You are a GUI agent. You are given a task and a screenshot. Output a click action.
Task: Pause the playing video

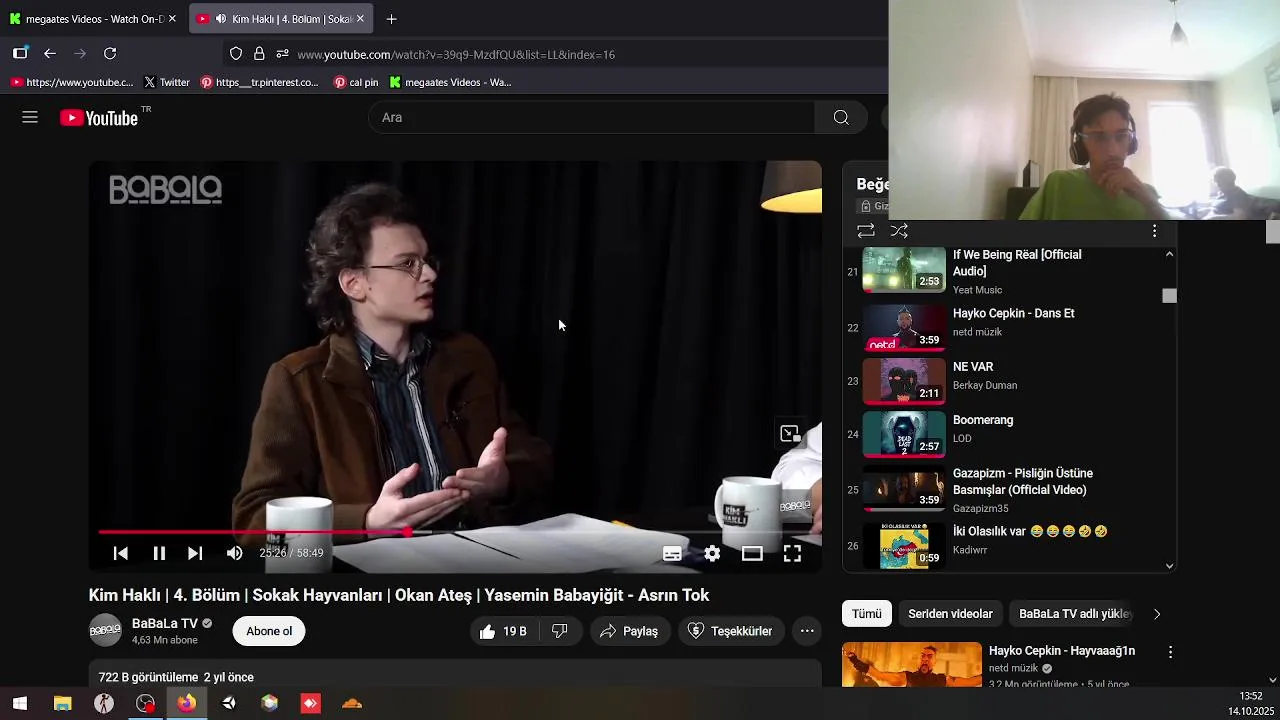click(x=159, y=553)
